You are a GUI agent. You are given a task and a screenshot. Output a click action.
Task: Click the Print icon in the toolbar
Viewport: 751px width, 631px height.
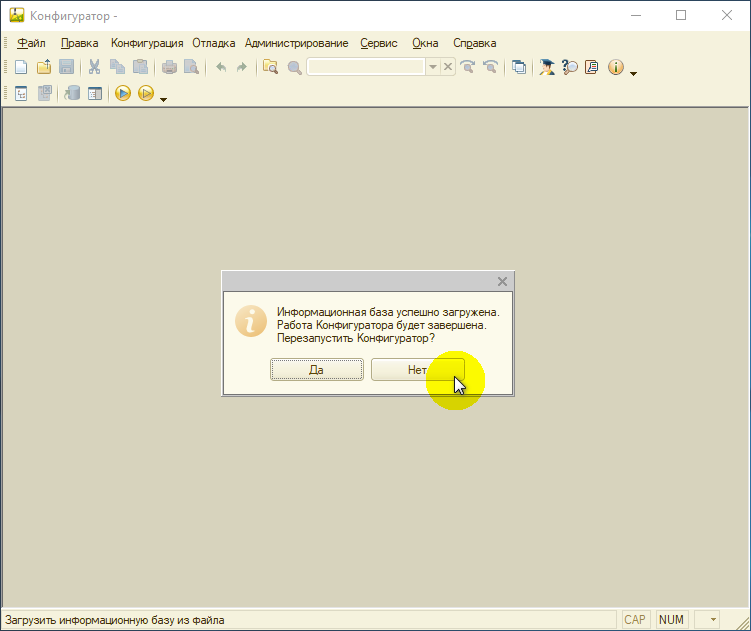click(x=169, y=67)
